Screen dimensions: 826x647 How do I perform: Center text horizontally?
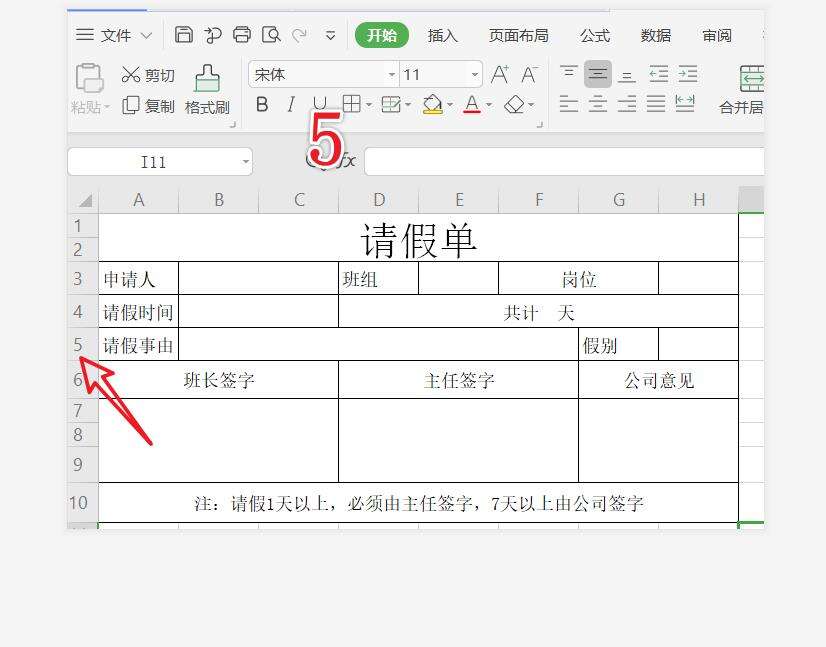[597, 104]
